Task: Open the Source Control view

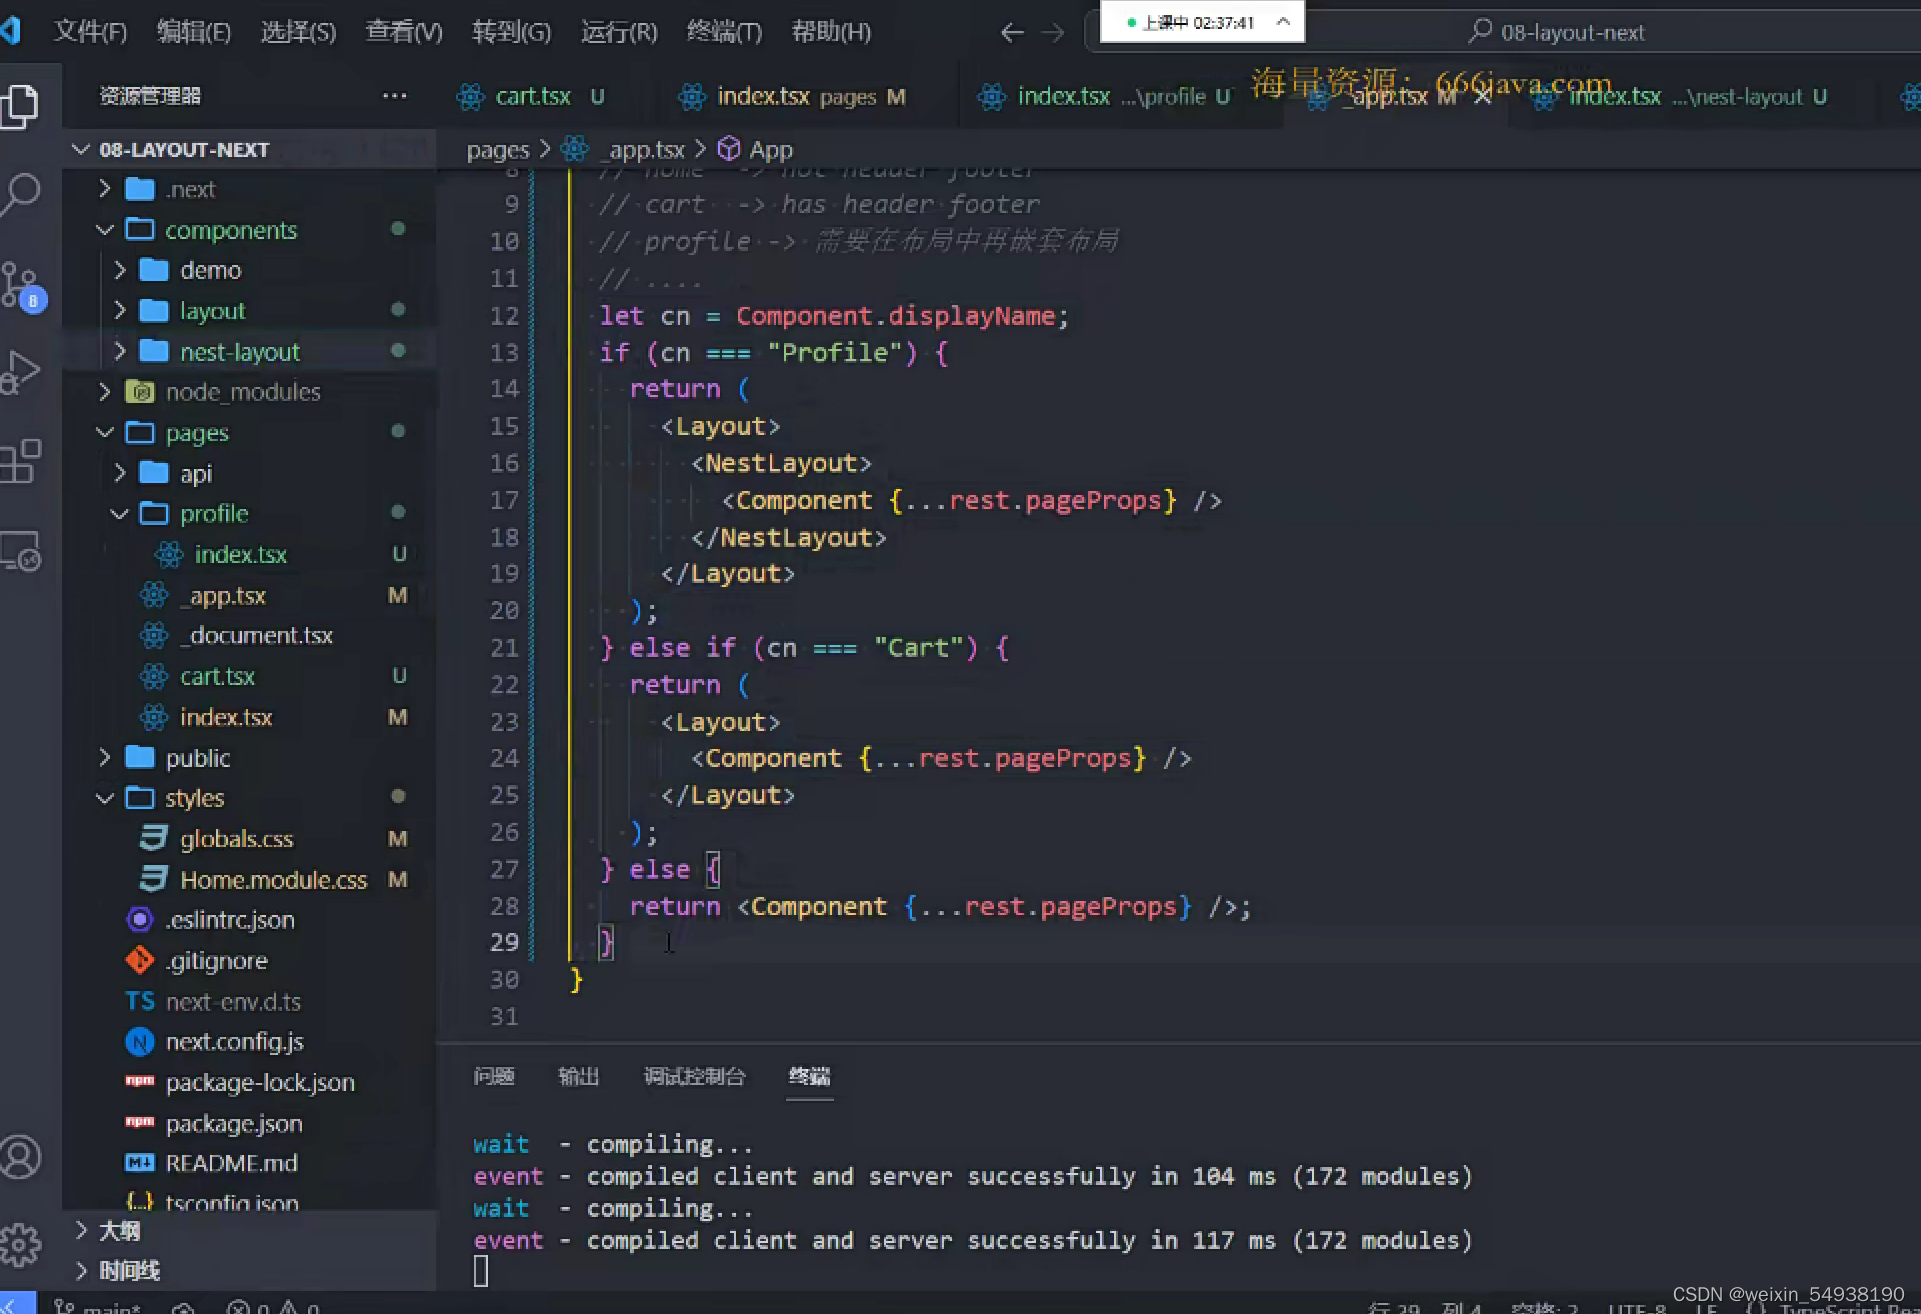Action: 22,286
